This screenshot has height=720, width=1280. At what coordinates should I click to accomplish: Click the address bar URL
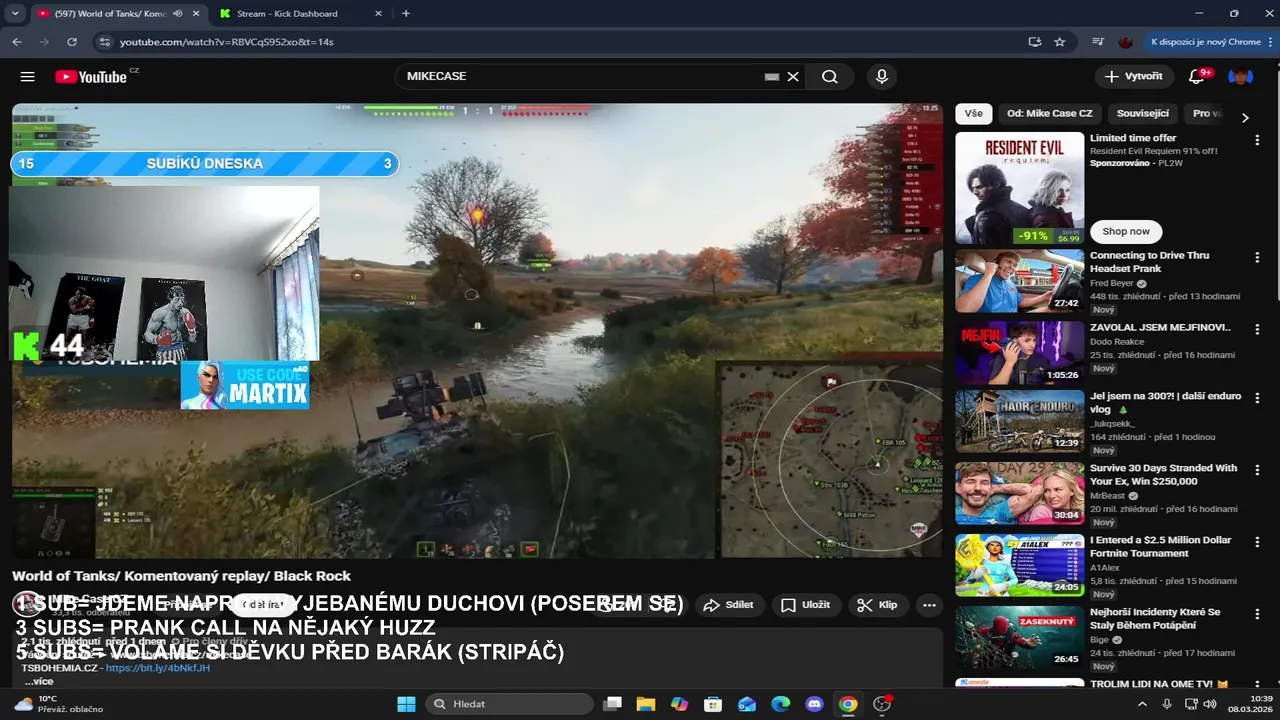[227, 42]
